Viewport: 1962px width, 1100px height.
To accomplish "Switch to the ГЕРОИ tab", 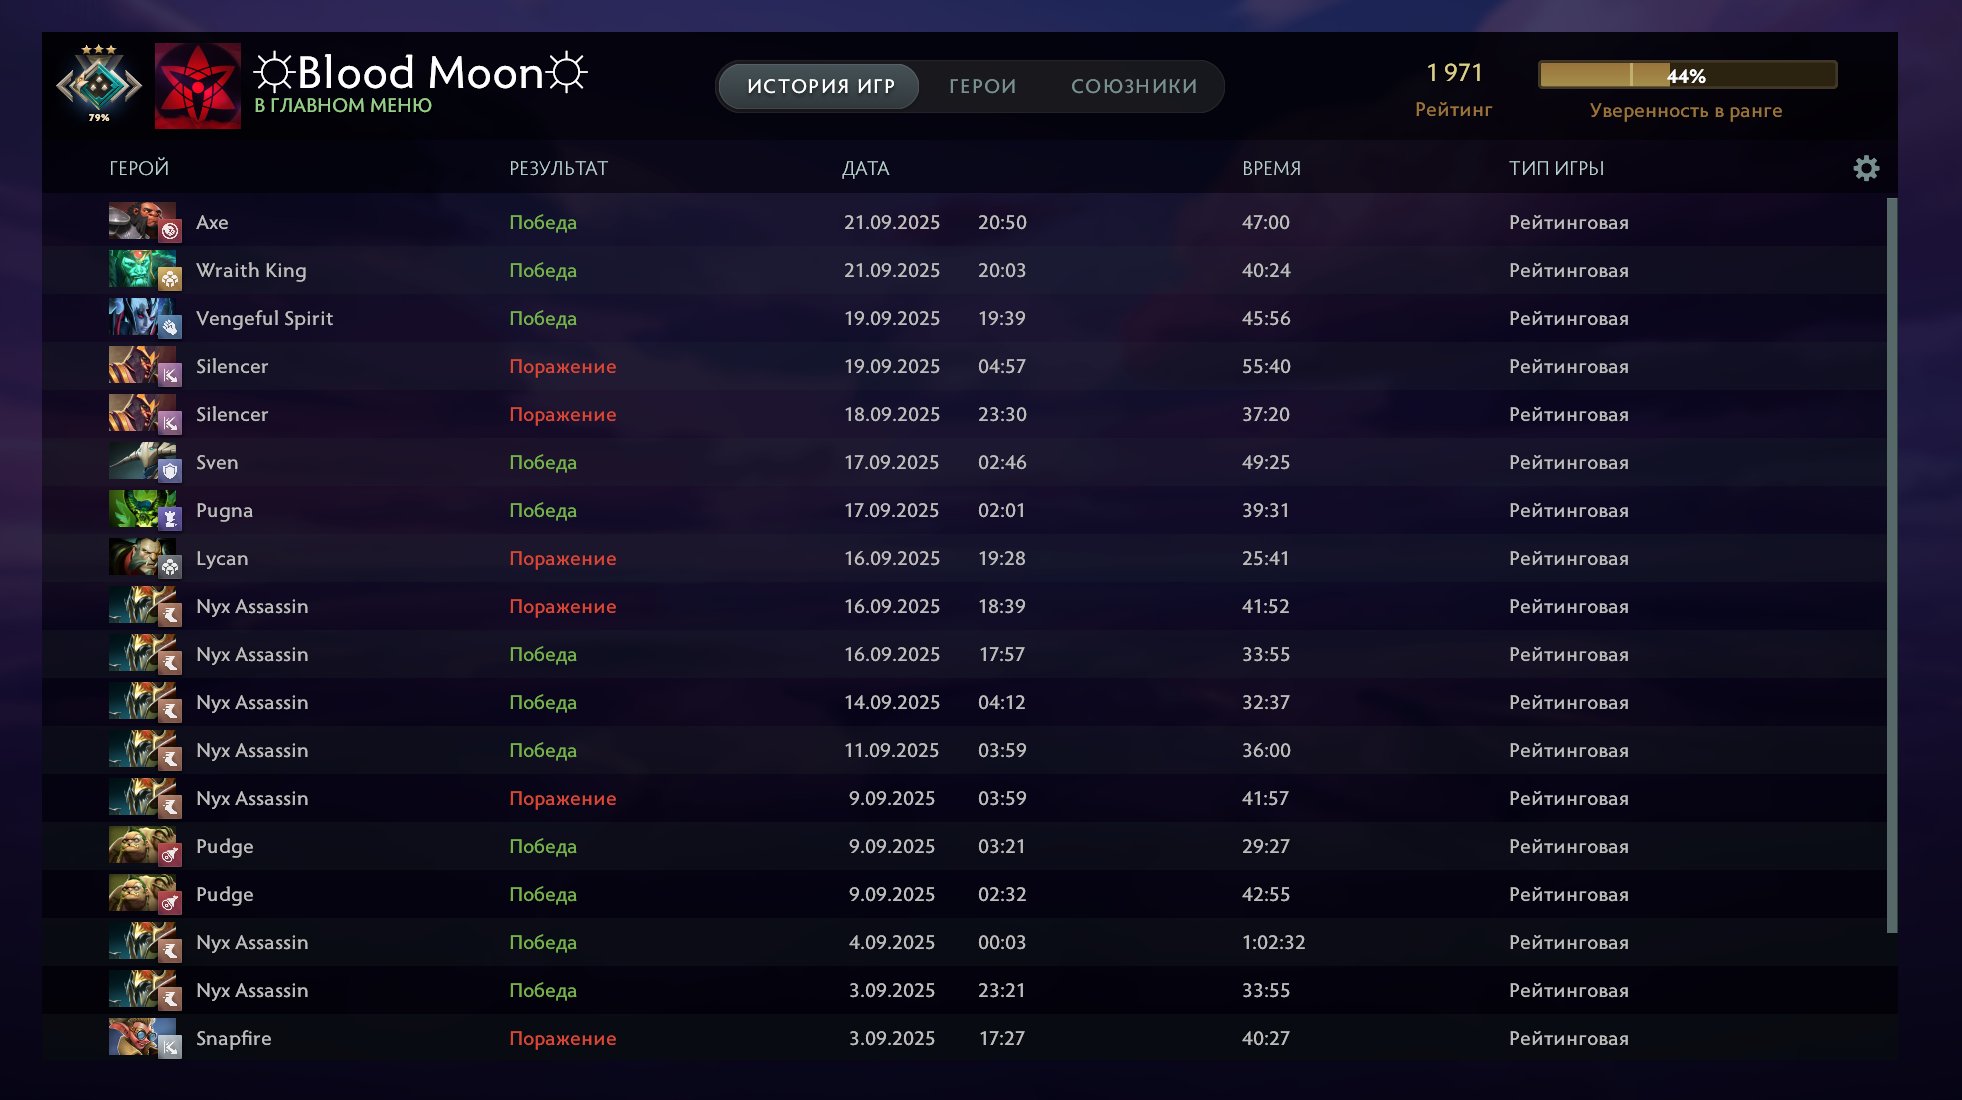I will (x=982, y=86).
